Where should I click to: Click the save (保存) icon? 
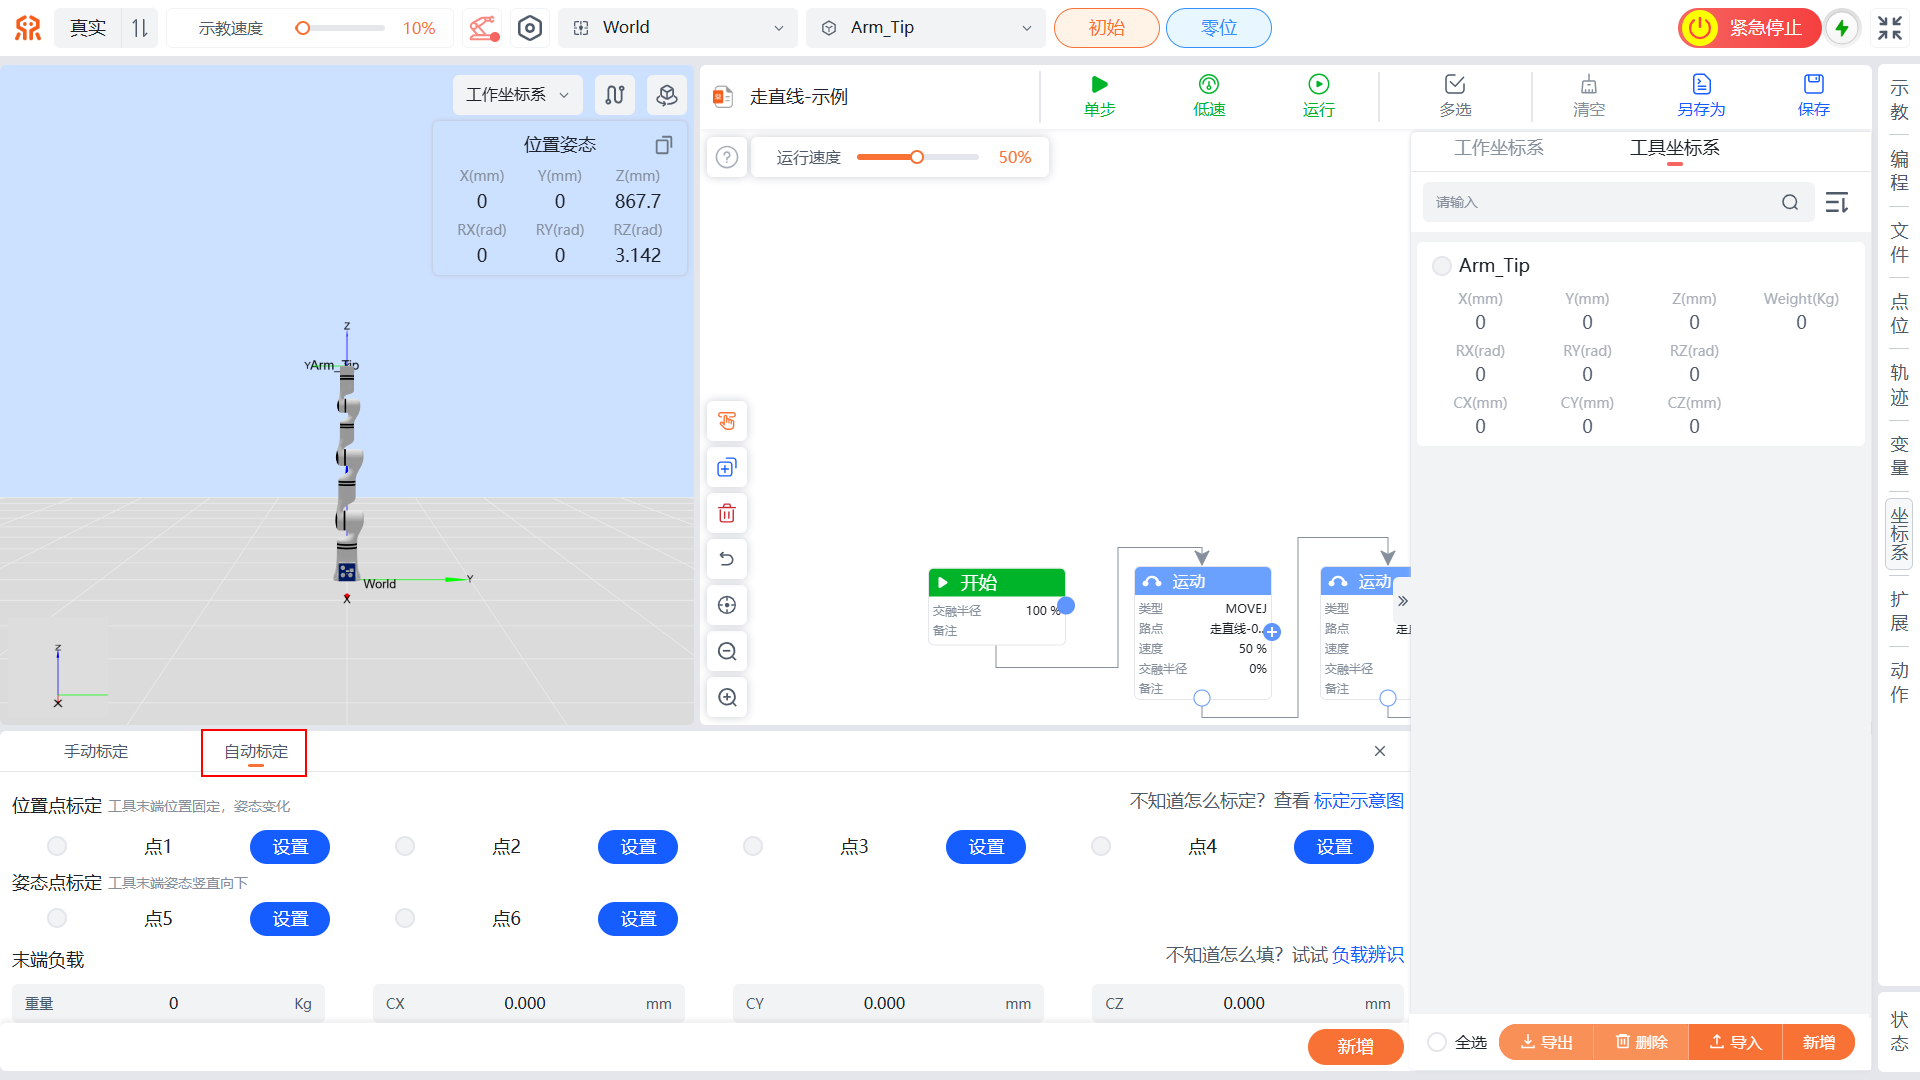(1813, 85)
